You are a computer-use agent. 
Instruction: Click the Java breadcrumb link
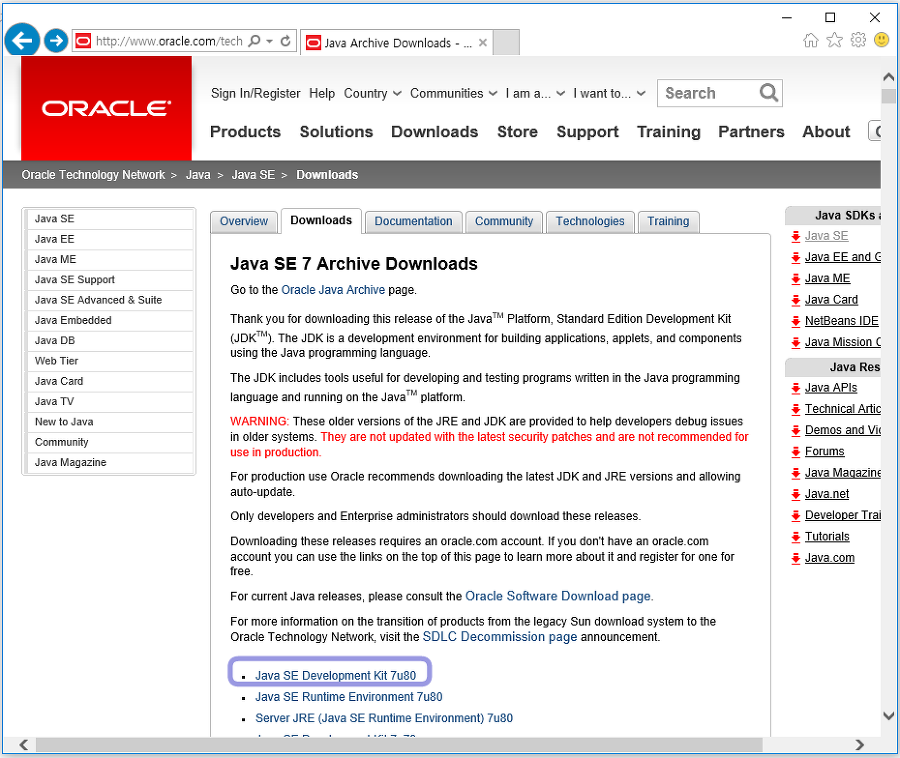point(198,174)
